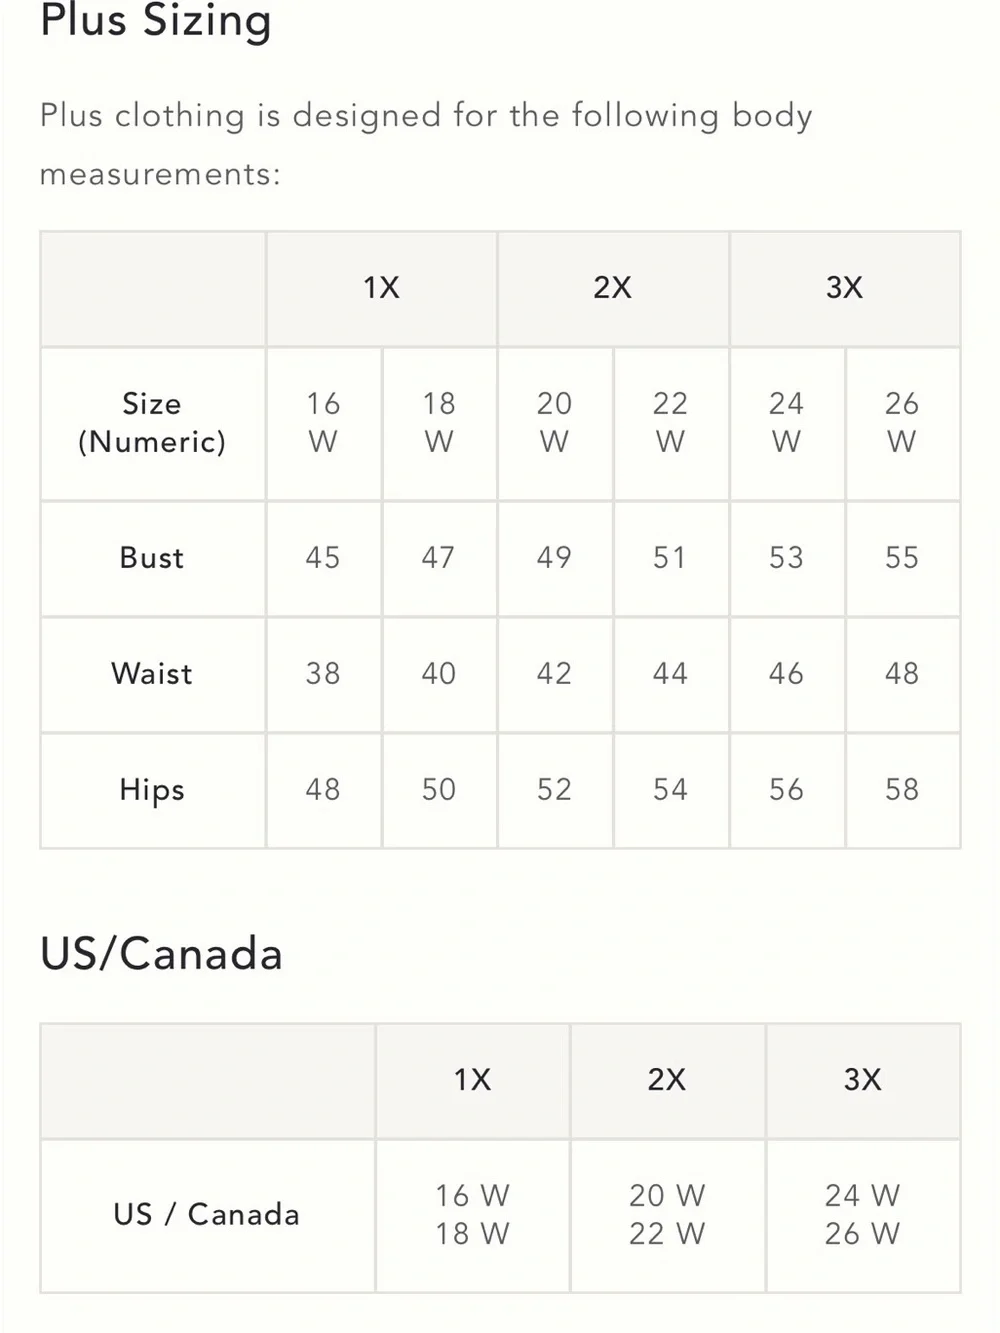Select bust measurement 45

[323, 558]
